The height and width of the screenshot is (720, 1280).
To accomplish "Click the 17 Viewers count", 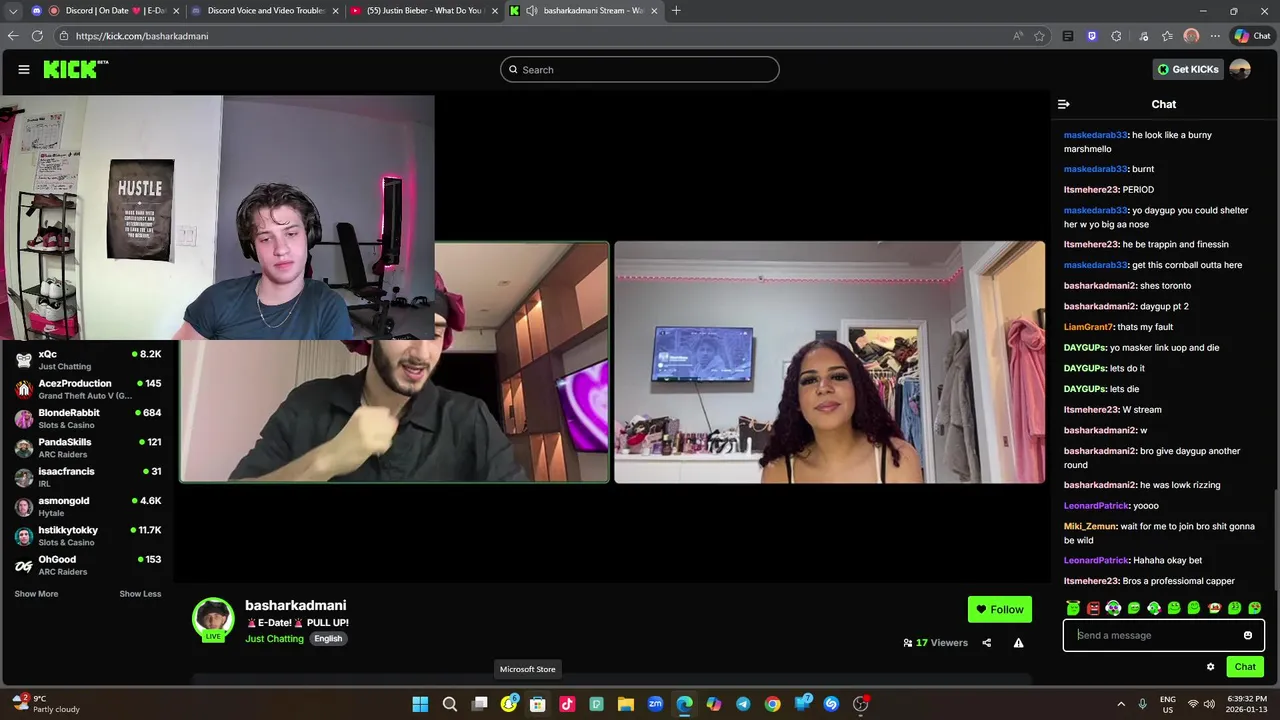I will pos(935,643).
